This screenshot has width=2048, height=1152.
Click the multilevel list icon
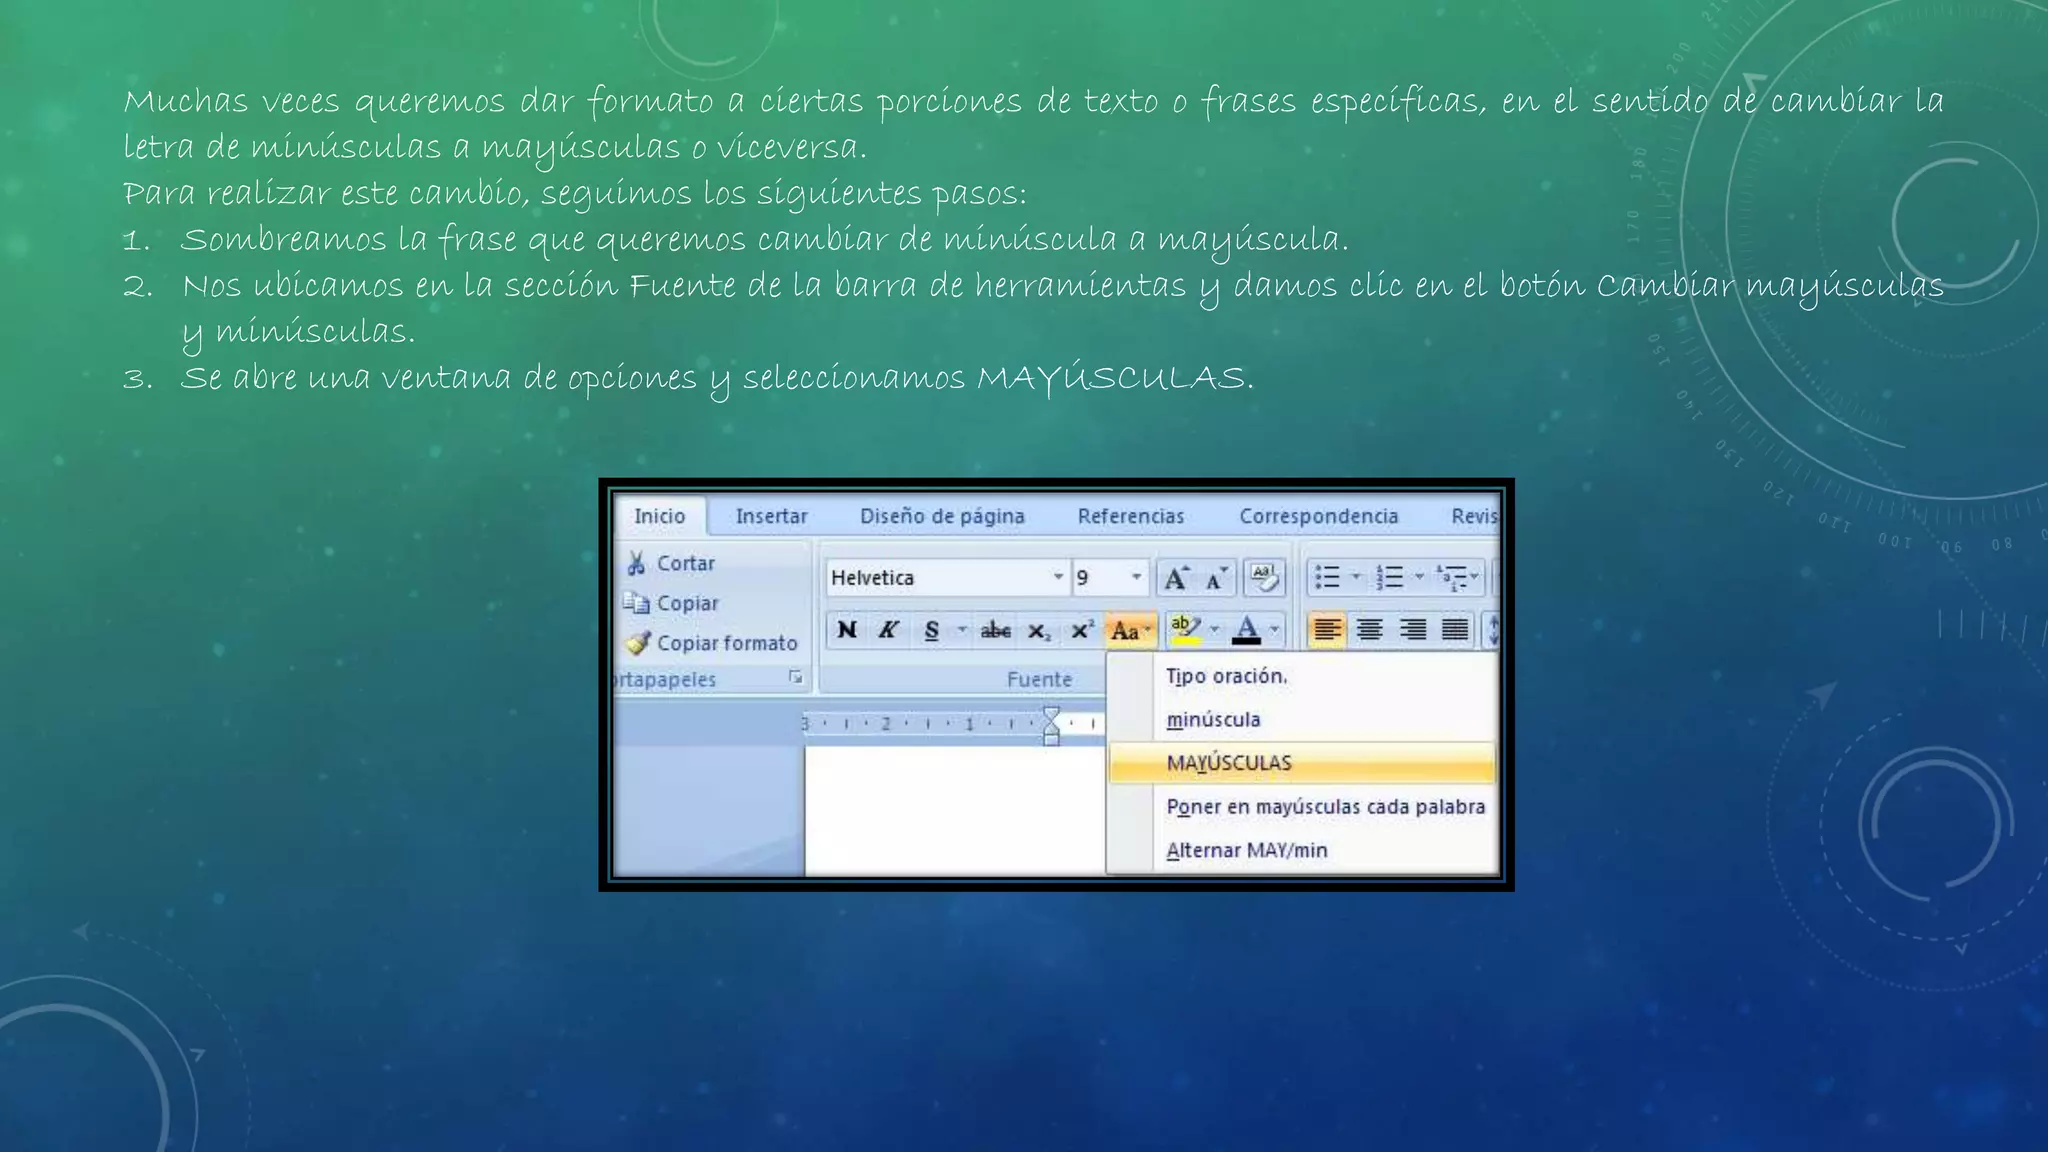coord(1451,577)
